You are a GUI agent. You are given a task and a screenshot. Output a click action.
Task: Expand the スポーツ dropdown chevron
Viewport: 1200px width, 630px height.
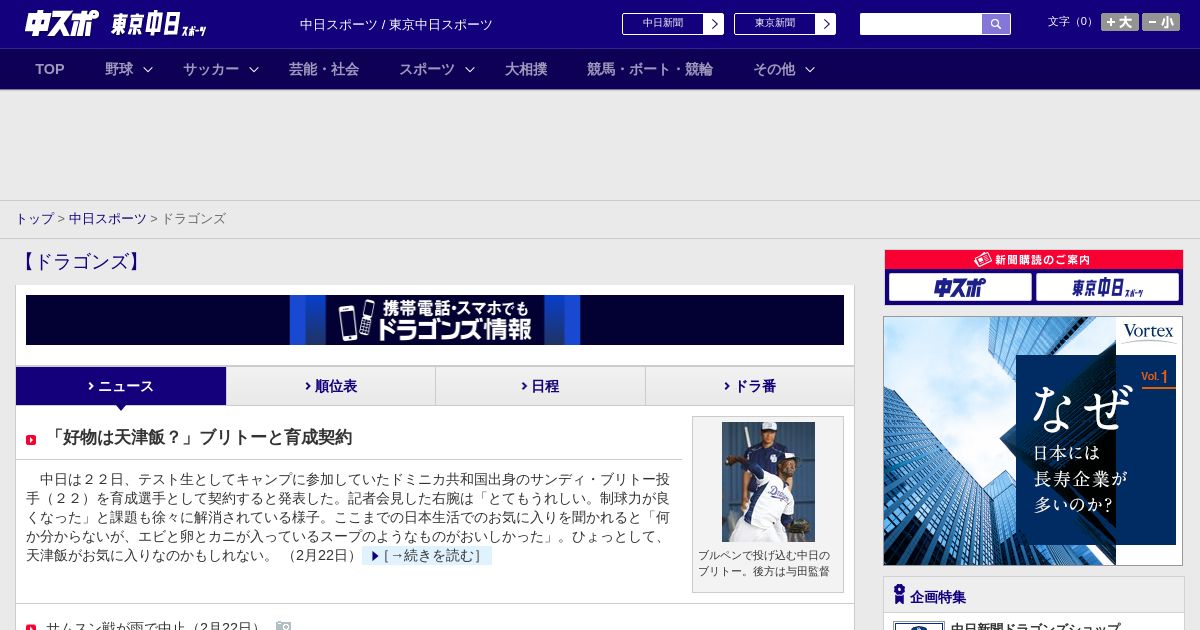pyautogui.click(x=470, y=69)
